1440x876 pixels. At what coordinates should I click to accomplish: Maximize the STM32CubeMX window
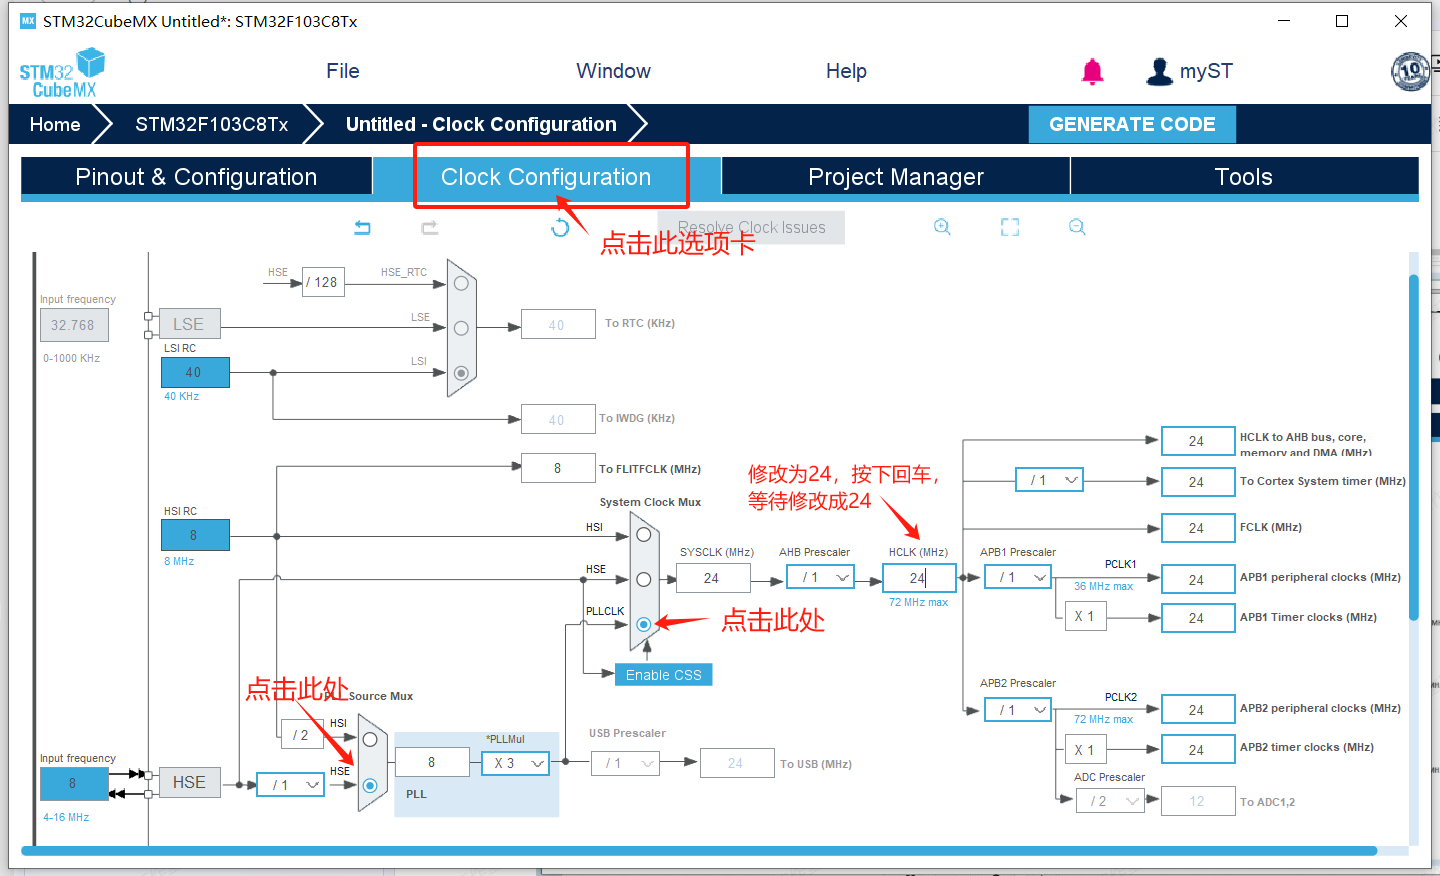[x=1342, y=21]
